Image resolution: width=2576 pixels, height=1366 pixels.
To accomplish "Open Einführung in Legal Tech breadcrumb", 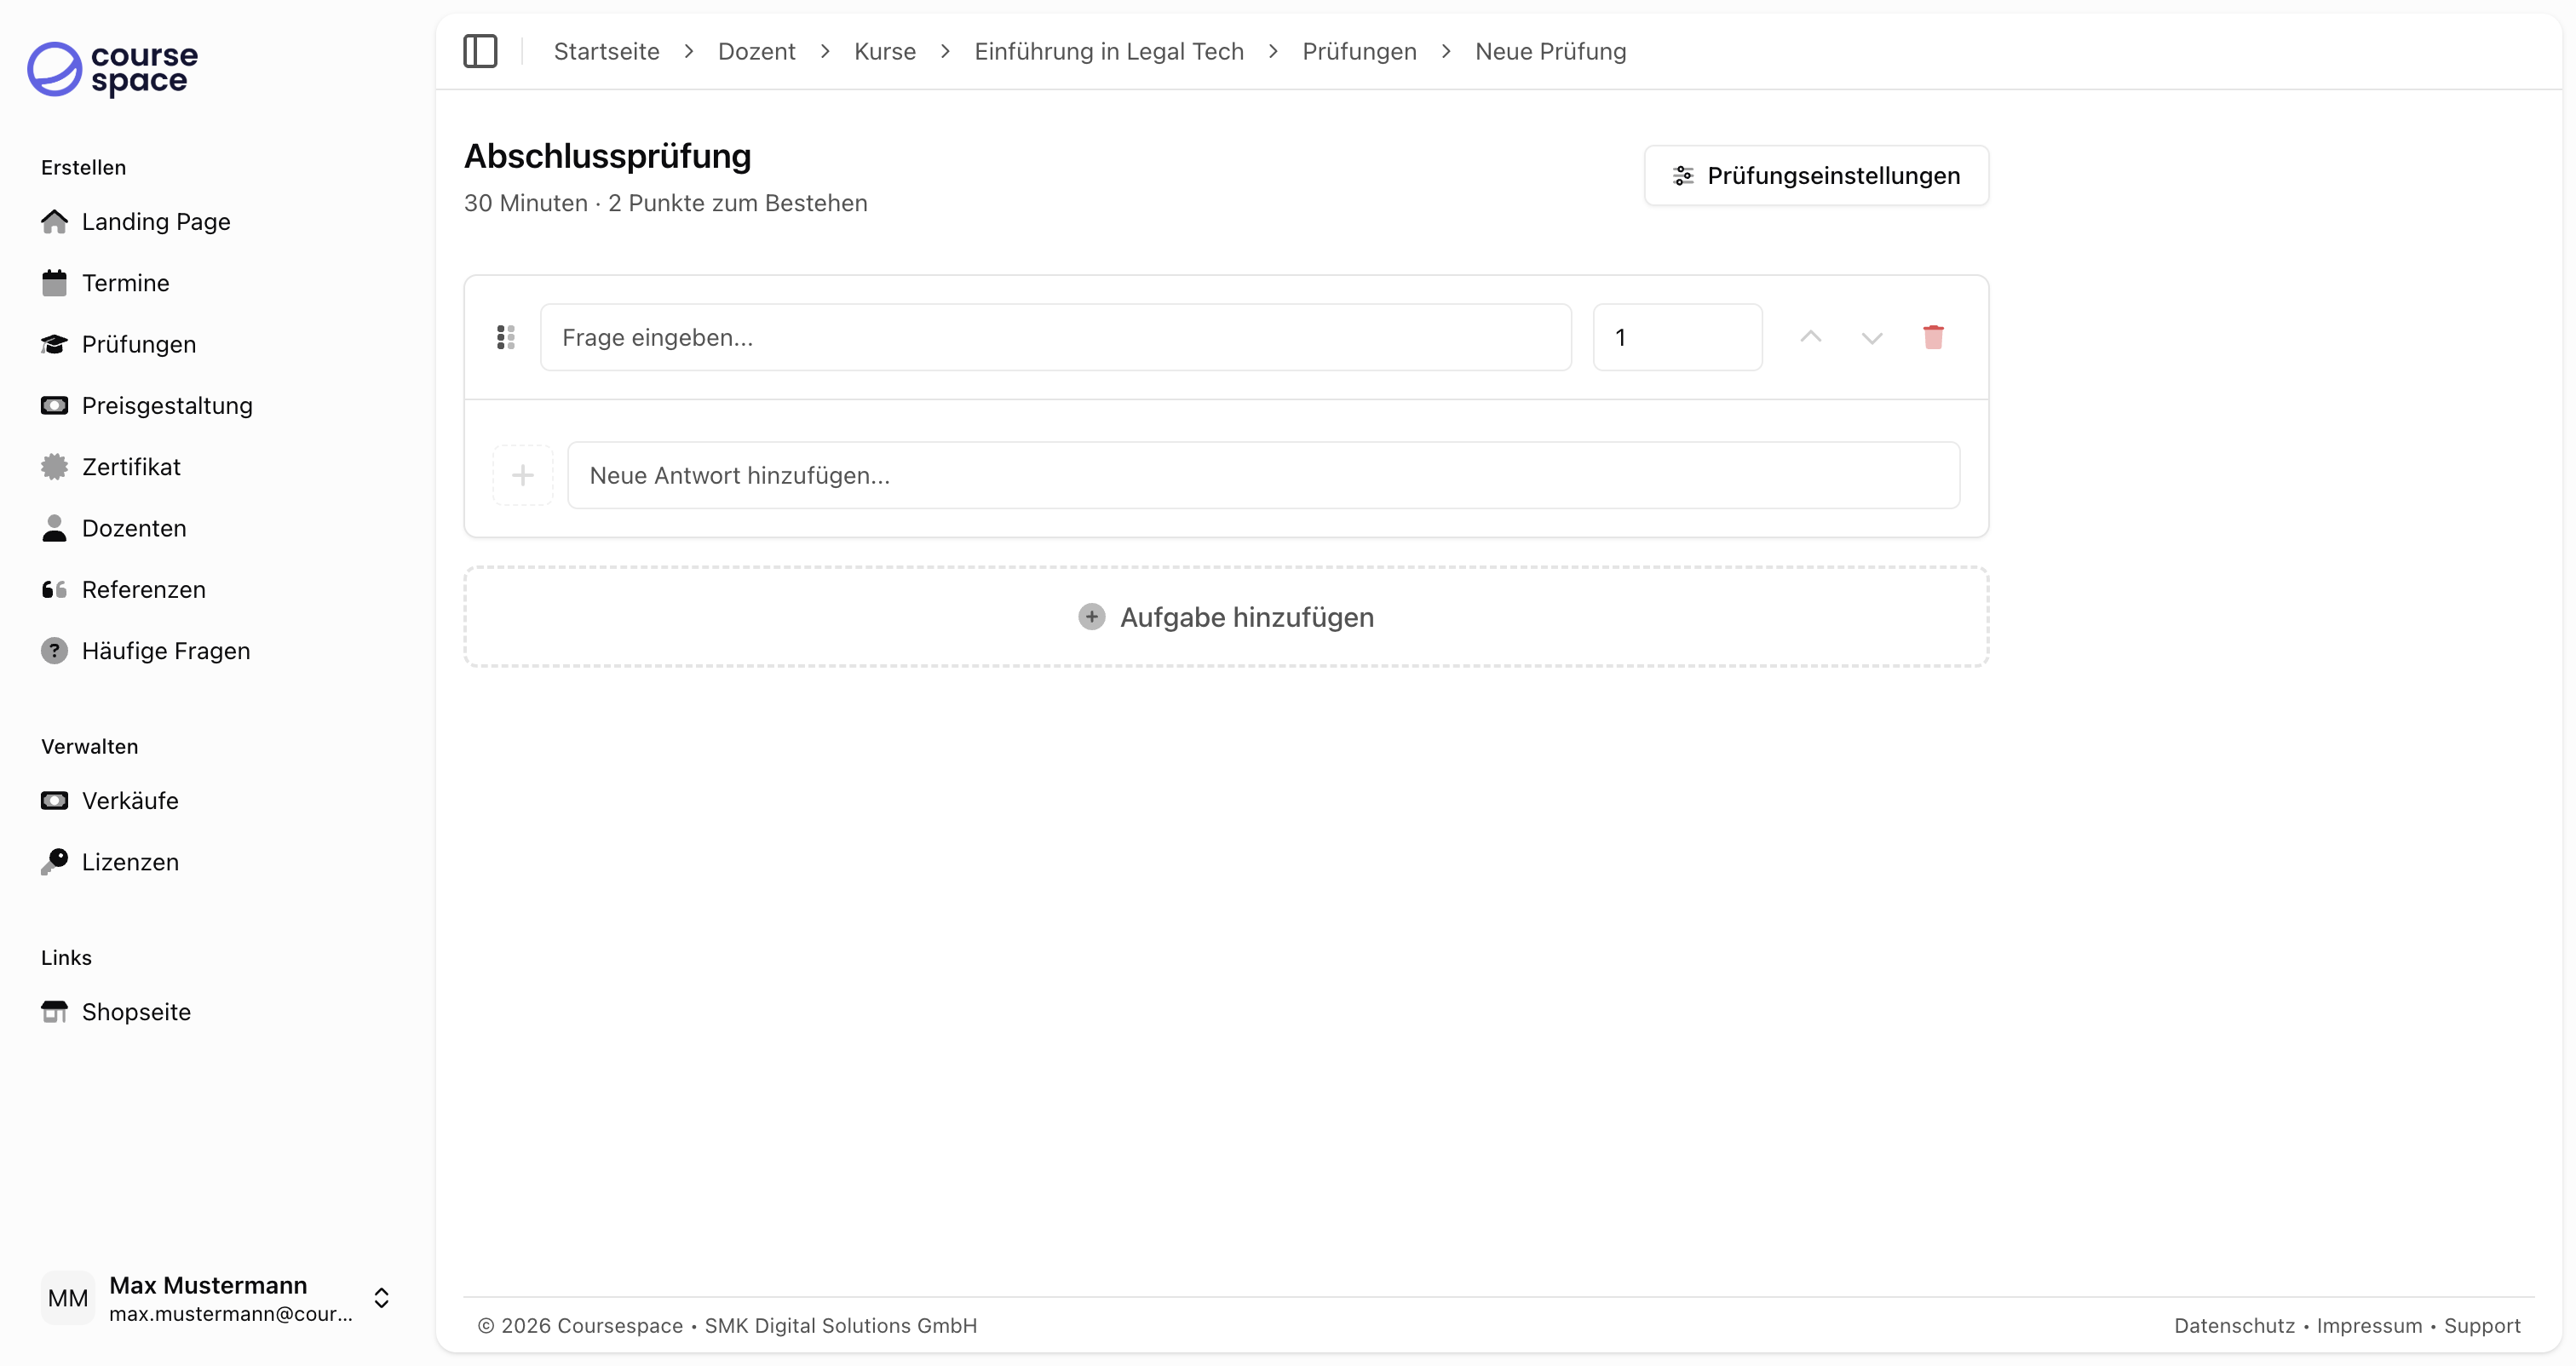I will (x=1108, y=51).
